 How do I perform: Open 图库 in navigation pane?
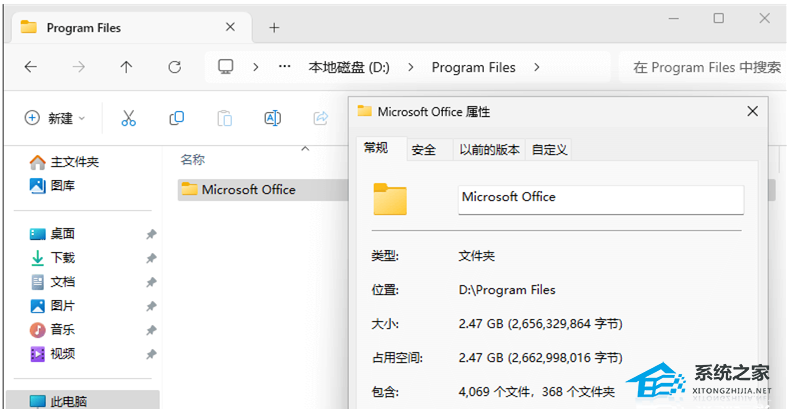coord(52,186)
